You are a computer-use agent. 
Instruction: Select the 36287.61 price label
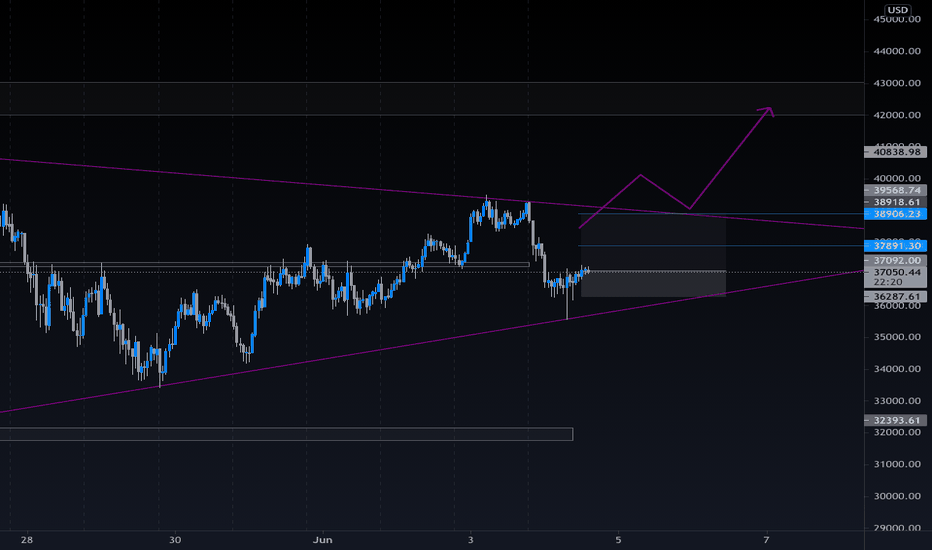tap(895, 296)
